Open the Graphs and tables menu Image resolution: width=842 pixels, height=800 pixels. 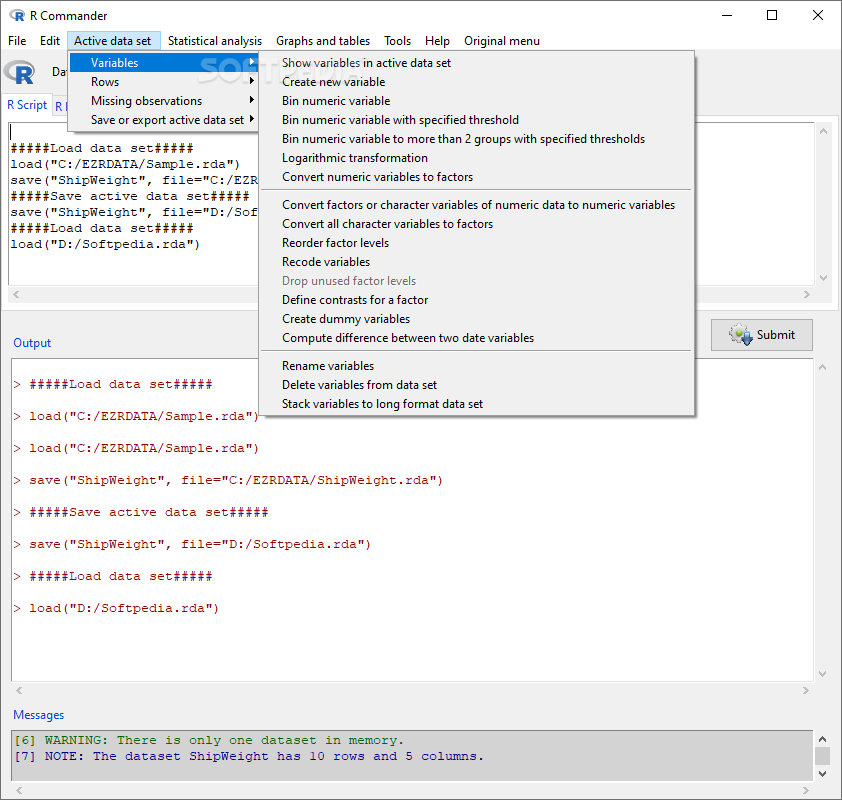[323, 41]
